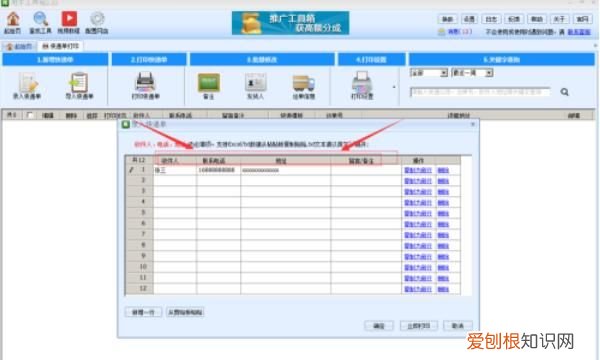Click the copy-row link in row 1
The image size is (600, 360).
coord(418,170)
